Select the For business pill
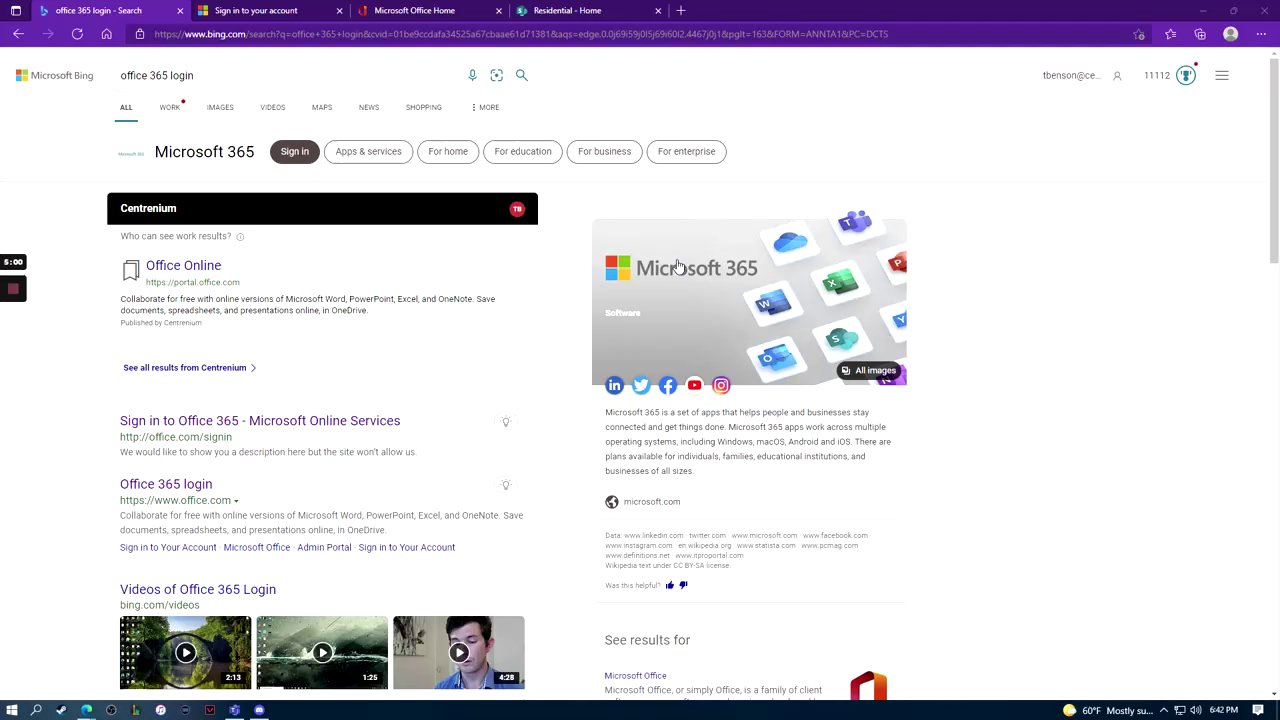The width and height of the screenshot is (1280, 720). click(x=604, y=152)
